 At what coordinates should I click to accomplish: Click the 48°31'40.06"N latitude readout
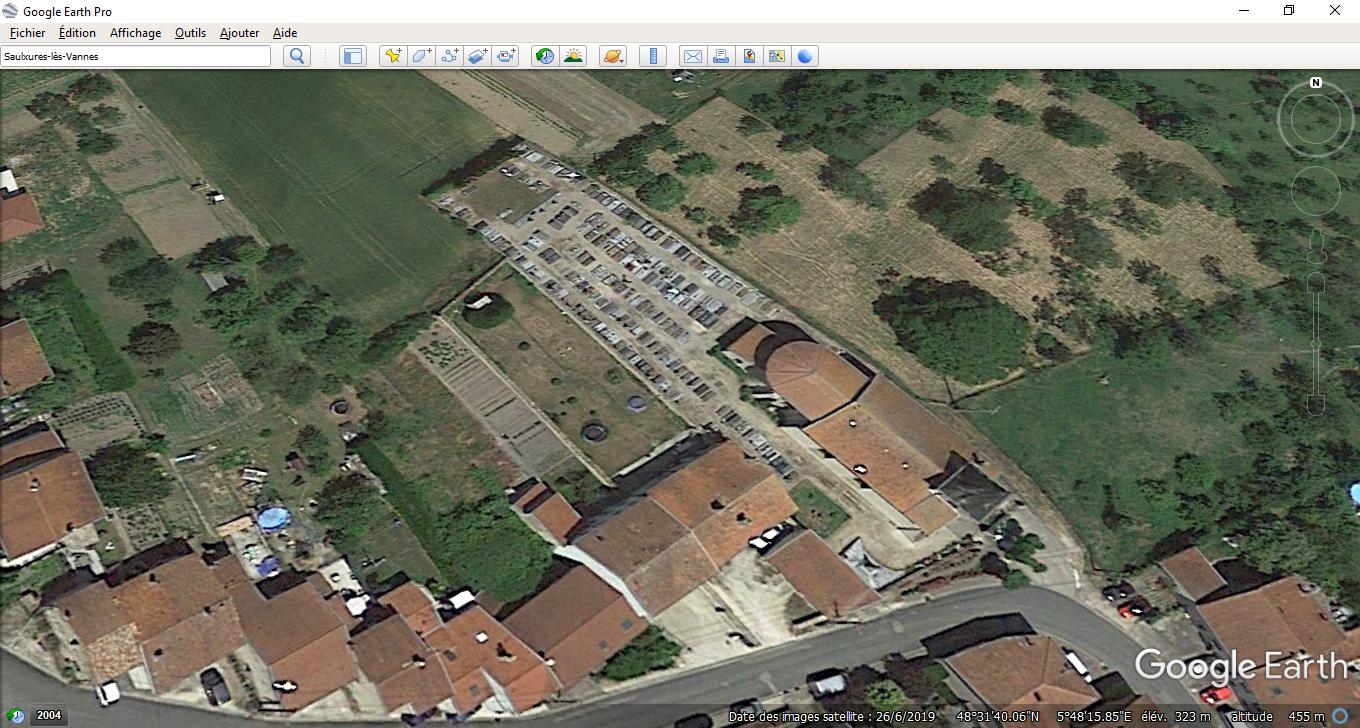[997, 716]
